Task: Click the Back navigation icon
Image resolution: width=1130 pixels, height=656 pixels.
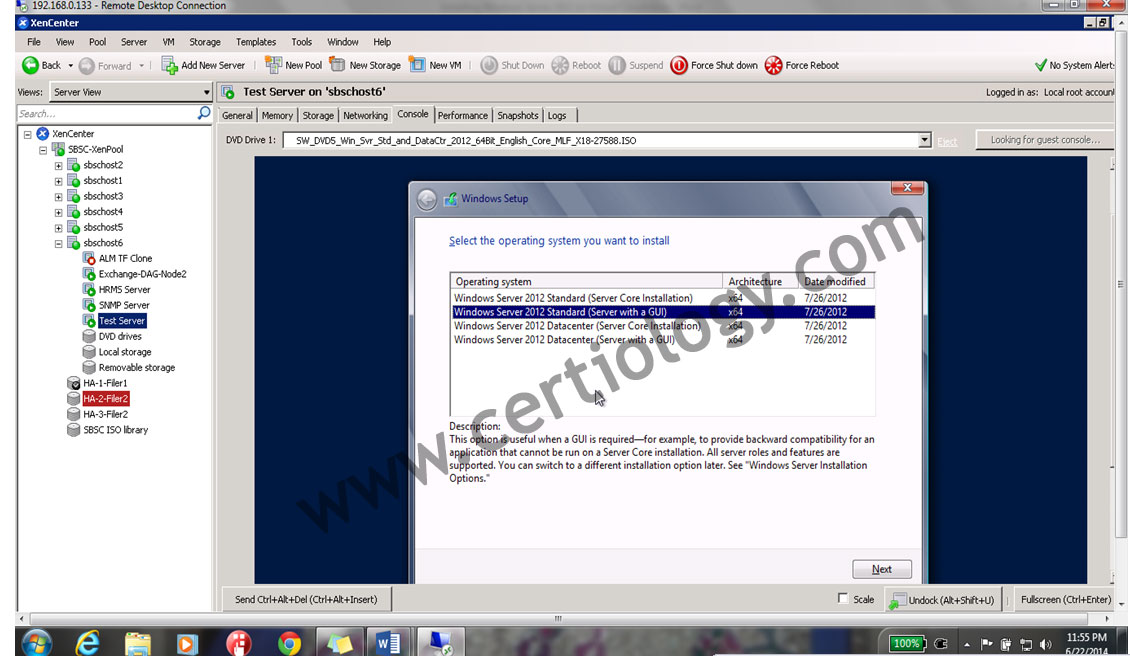Action: click(x=30, y=66)
